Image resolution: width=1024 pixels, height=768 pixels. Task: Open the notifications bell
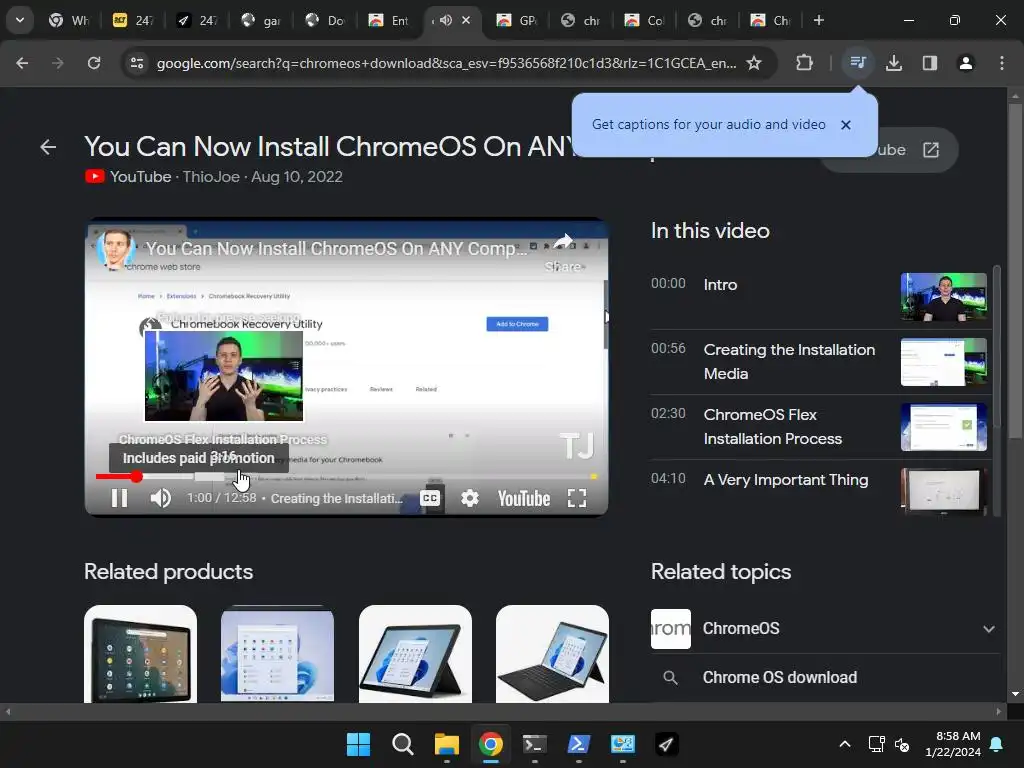coord(997,744)
